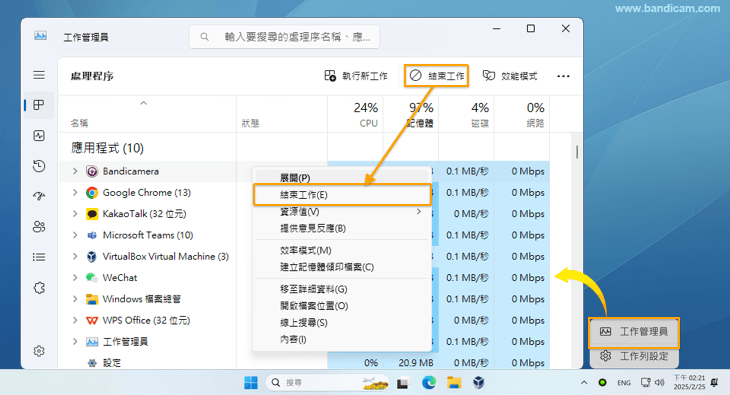Expand the KakaoTalk (32 位元) process row
The width and height of the screenshot is (730, 395).
coord(75,214)
